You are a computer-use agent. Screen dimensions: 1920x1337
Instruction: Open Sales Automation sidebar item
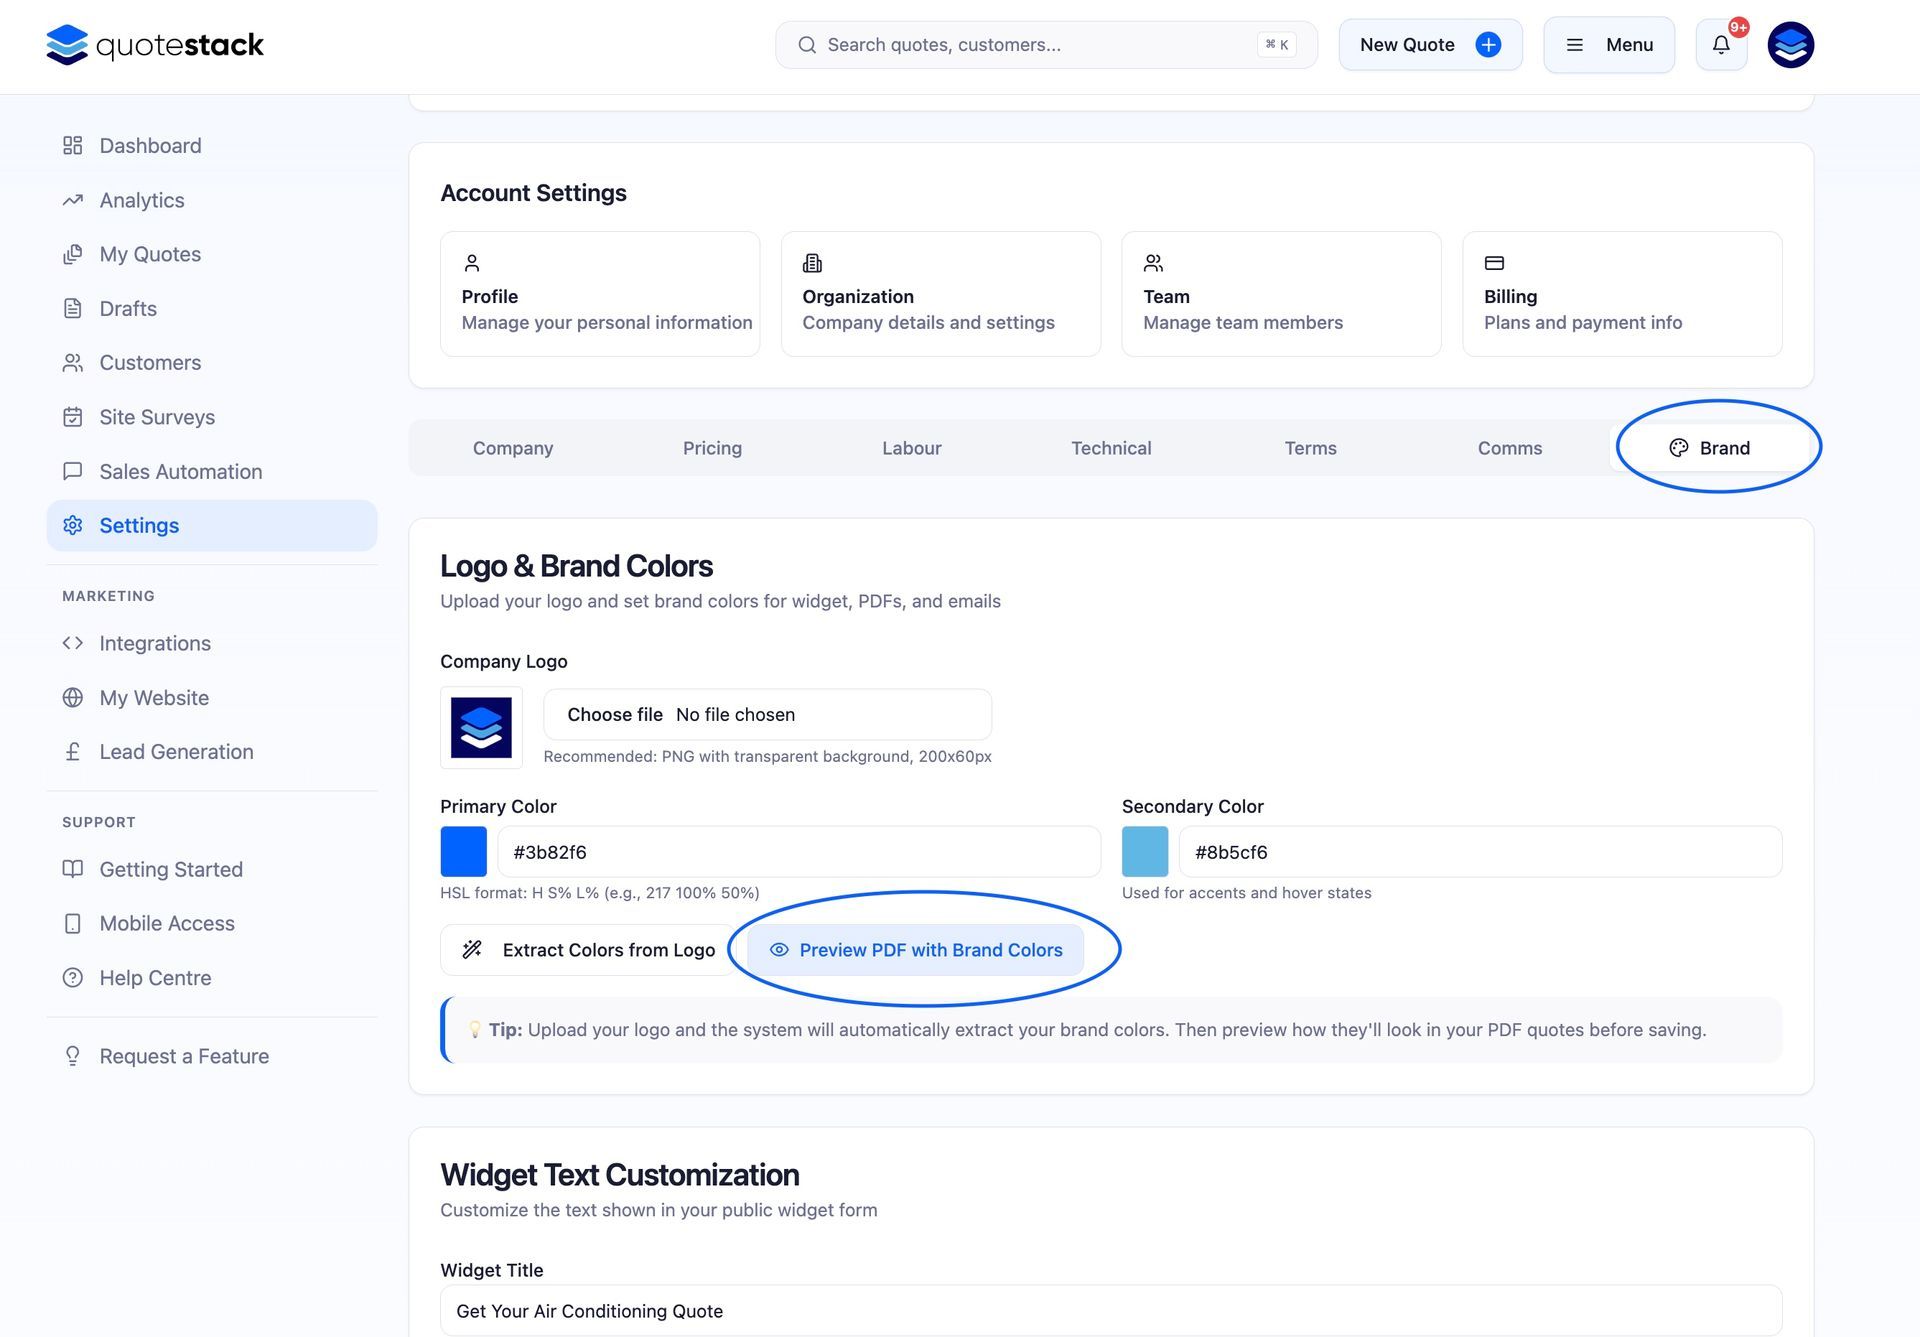pyautogui.click(x=180, y=471)
